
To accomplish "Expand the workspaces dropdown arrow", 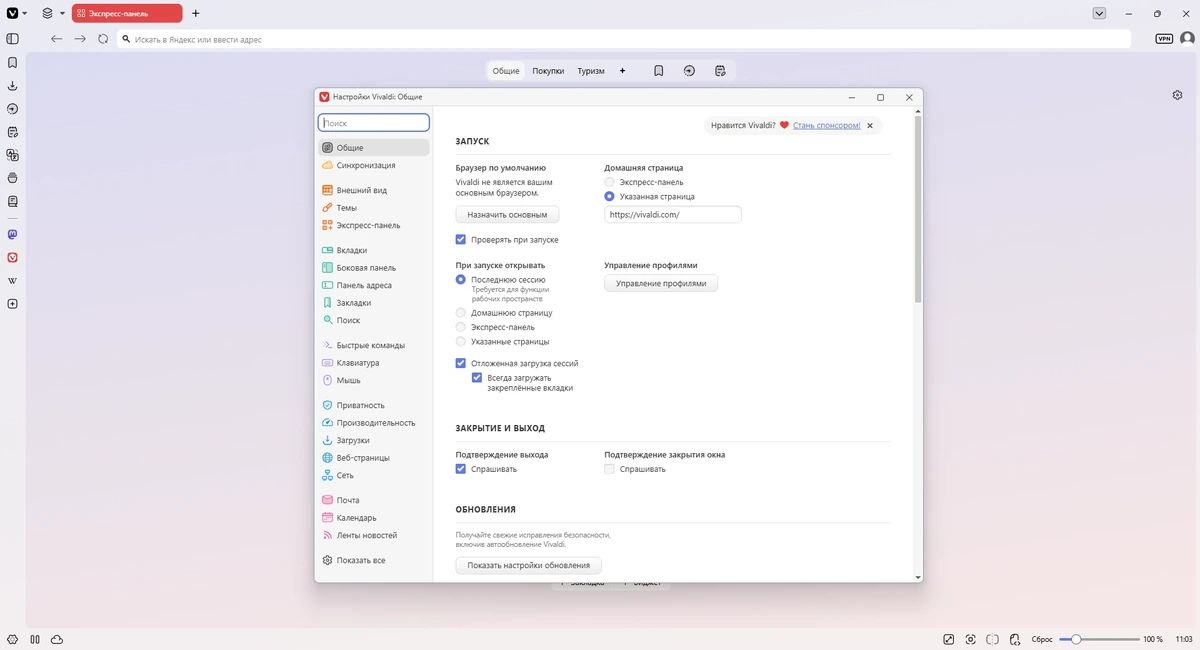I will click(x=62, y=14).
